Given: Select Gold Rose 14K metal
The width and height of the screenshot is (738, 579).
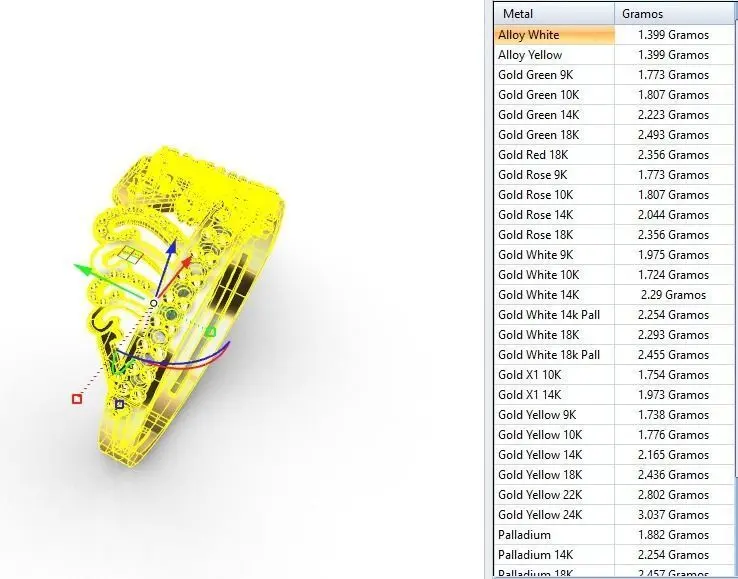Looking at the screenshot, I should pyautogui.click(x=615, y=215).
